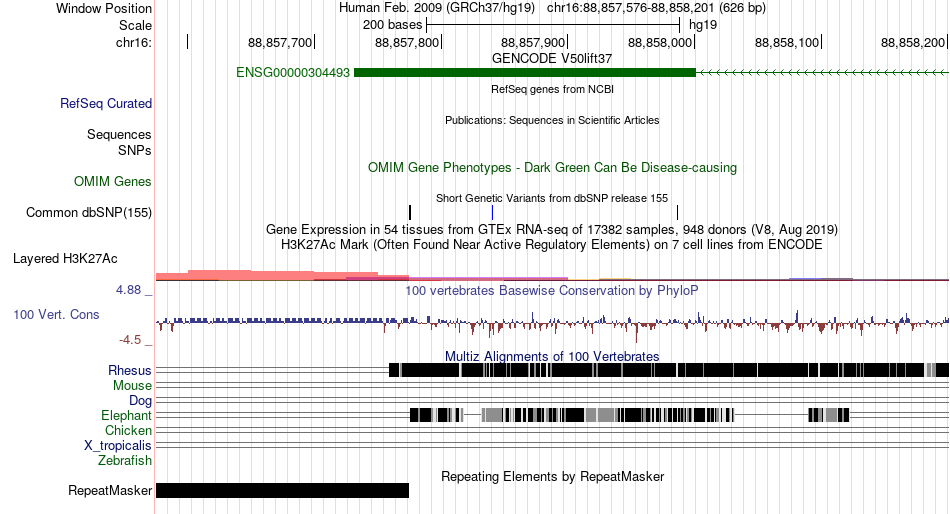The width and height of the screenshot is (950, 514).
Task: Open 100 Vert. Cons track label
Action: (56, 315)
